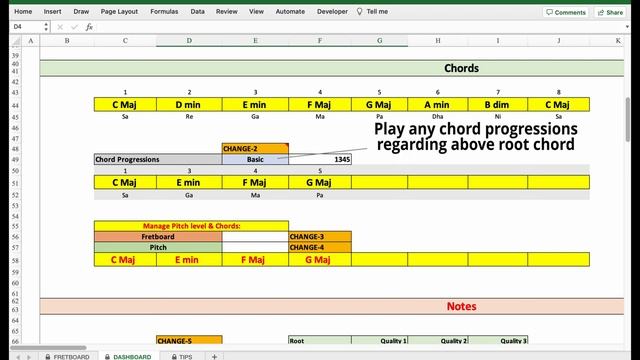This screenshot has width=640, height=360.
Task: Open the Comments pane button
Action: pyautogui.click(x=566, y=12)
